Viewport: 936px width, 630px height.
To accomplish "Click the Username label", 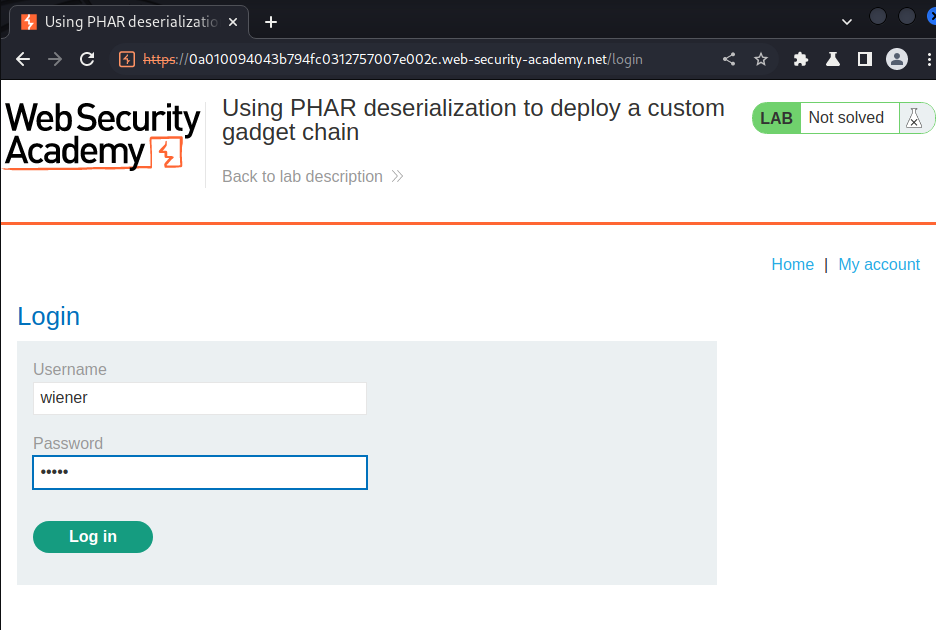I will (x=70, y=369).
